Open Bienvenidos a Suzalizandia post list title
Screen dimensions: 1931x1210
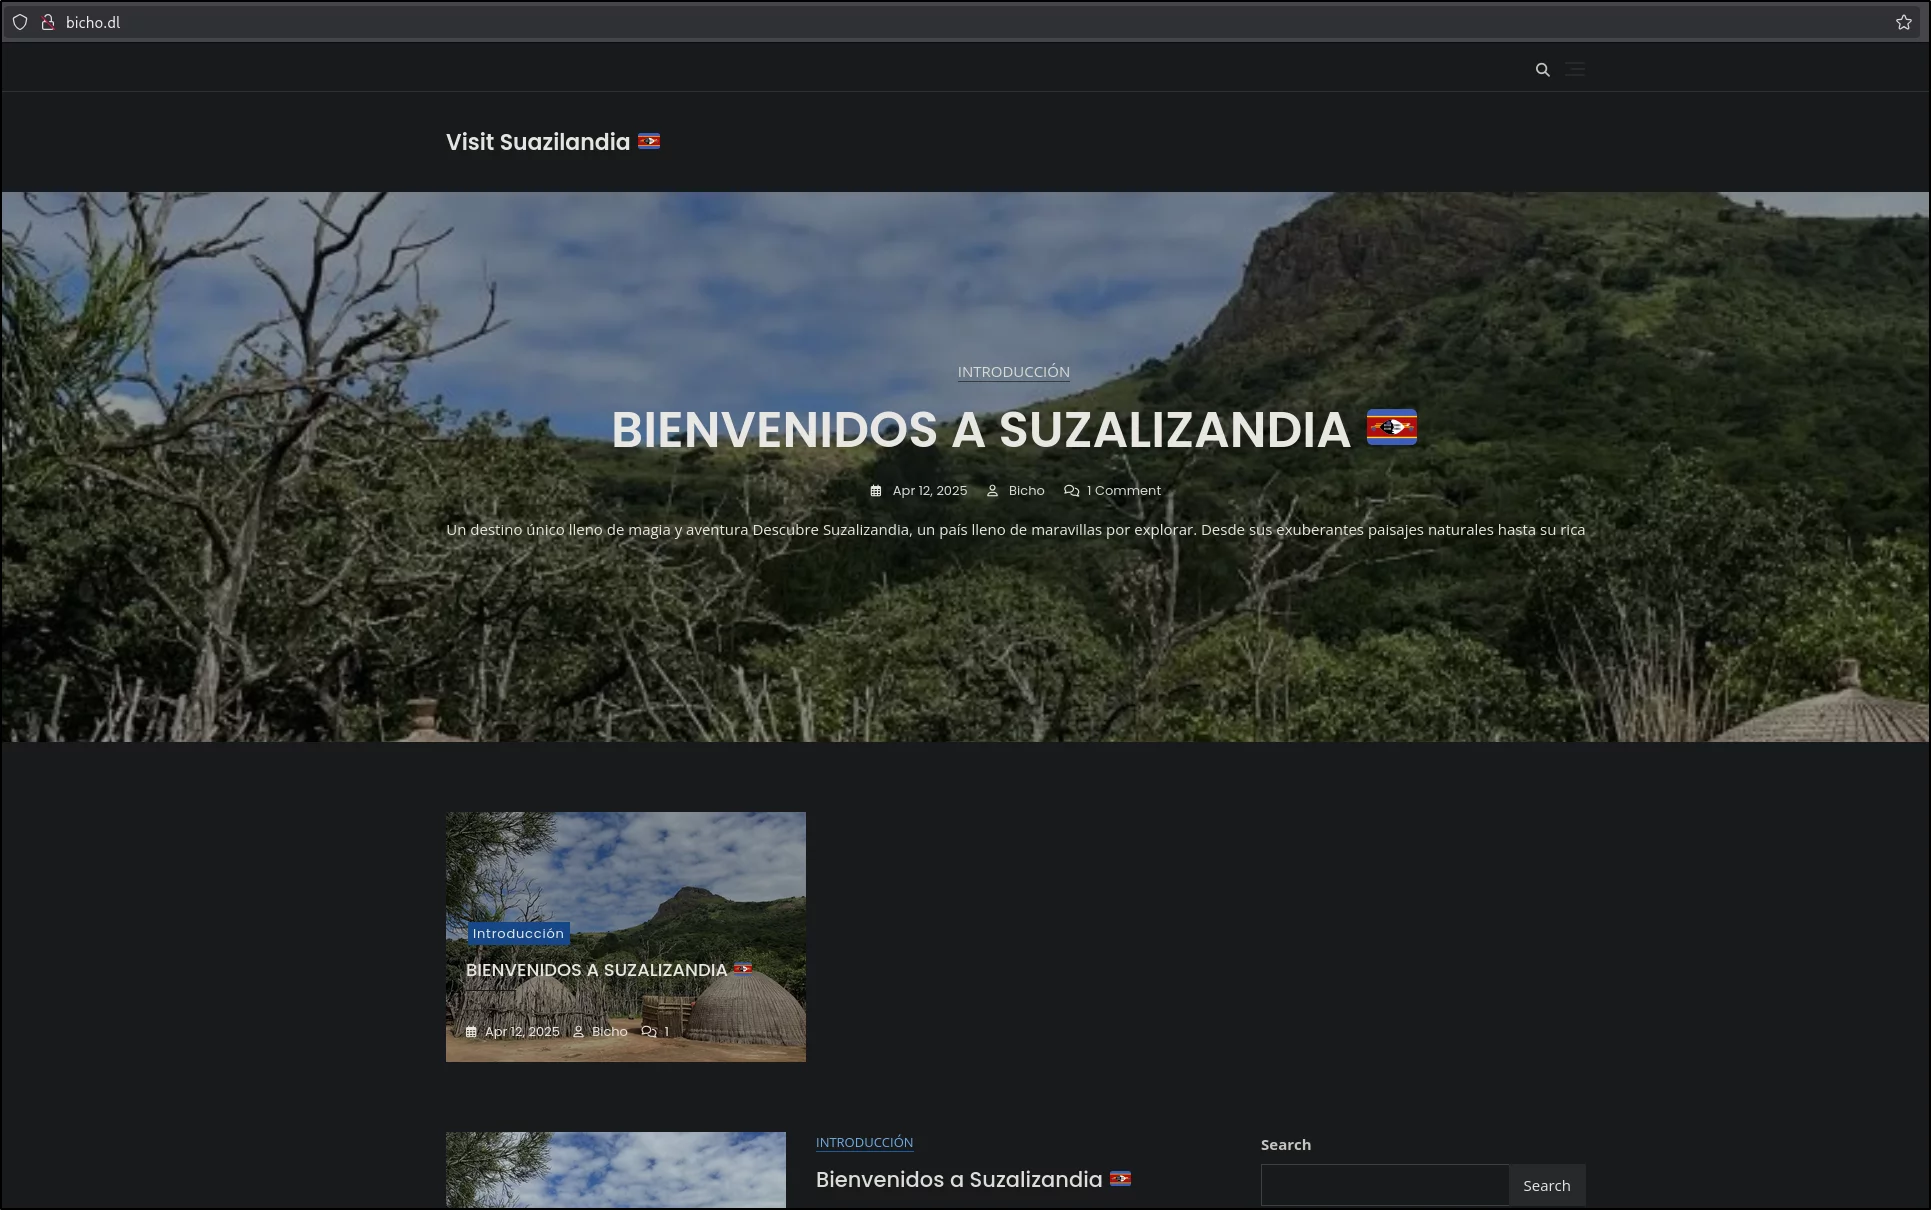(x=973, y=1180)
